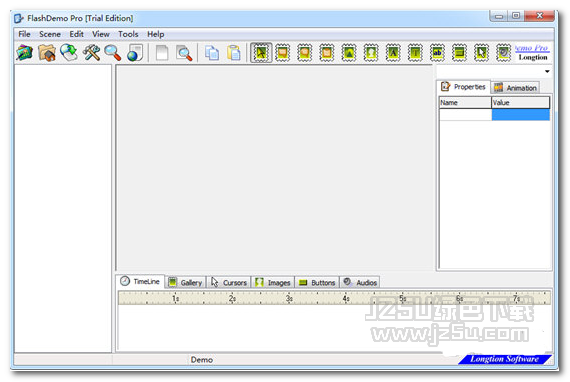The image size is (570, 382).
Task: Click the Longtion Software link in status bar
Action: pyautogui.click(x=505, y=359)
